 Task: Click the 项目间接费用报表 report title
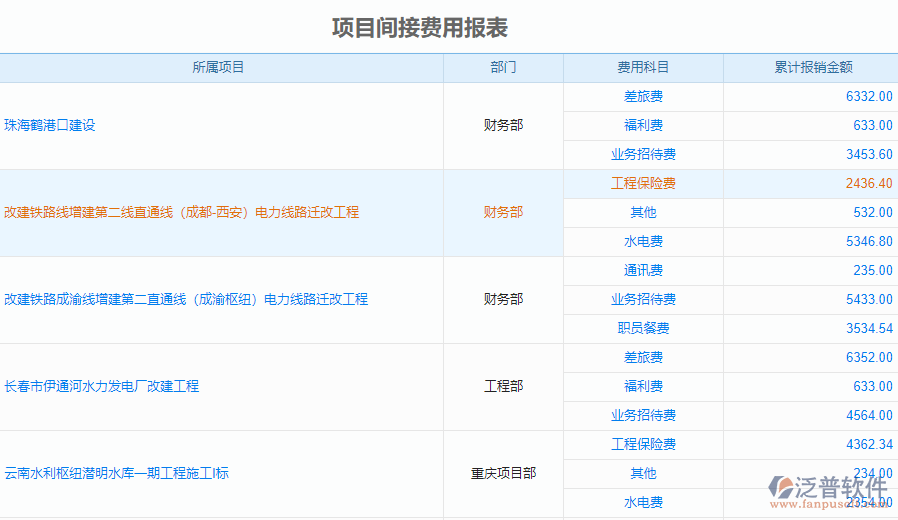tap(420, 27)
